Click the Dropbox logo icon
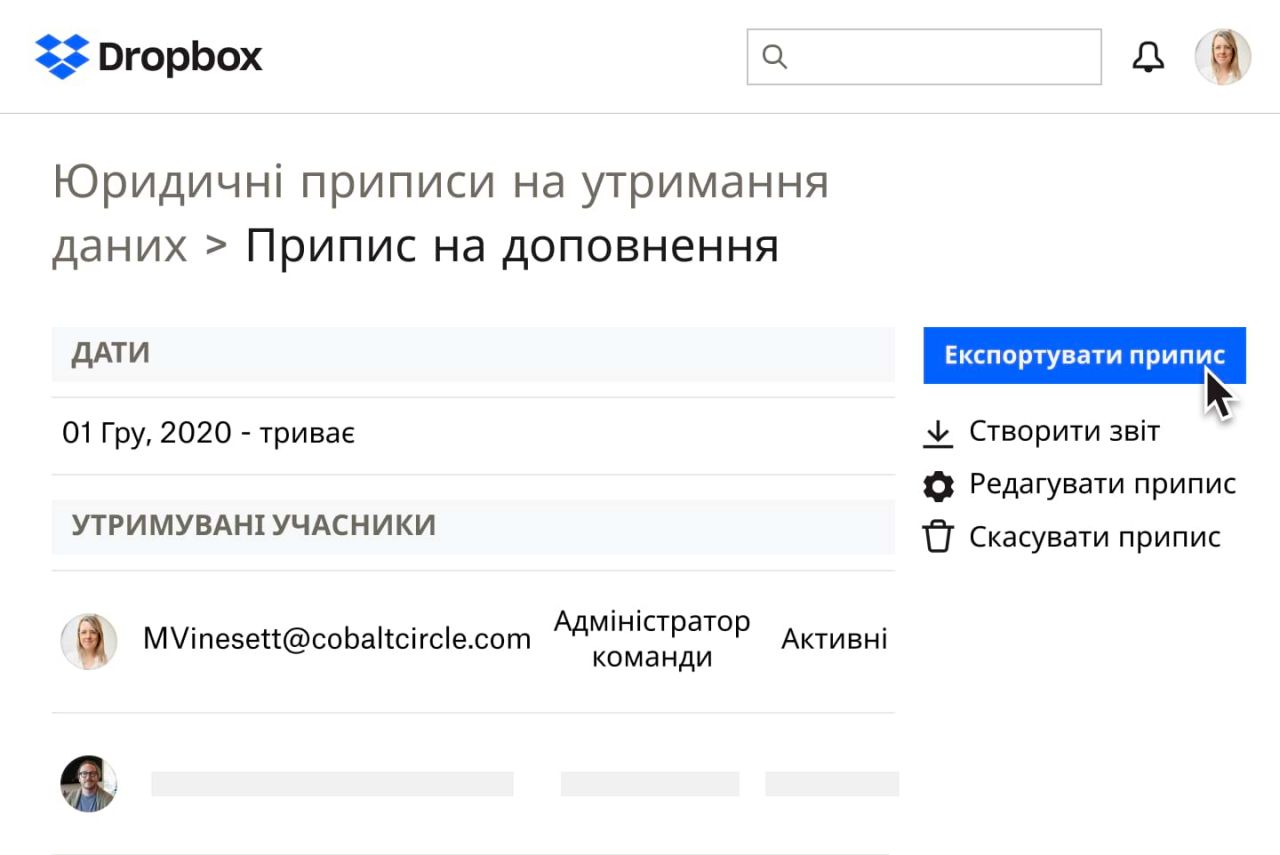This screenshot has width=1280, height=855. coord(62,55)
